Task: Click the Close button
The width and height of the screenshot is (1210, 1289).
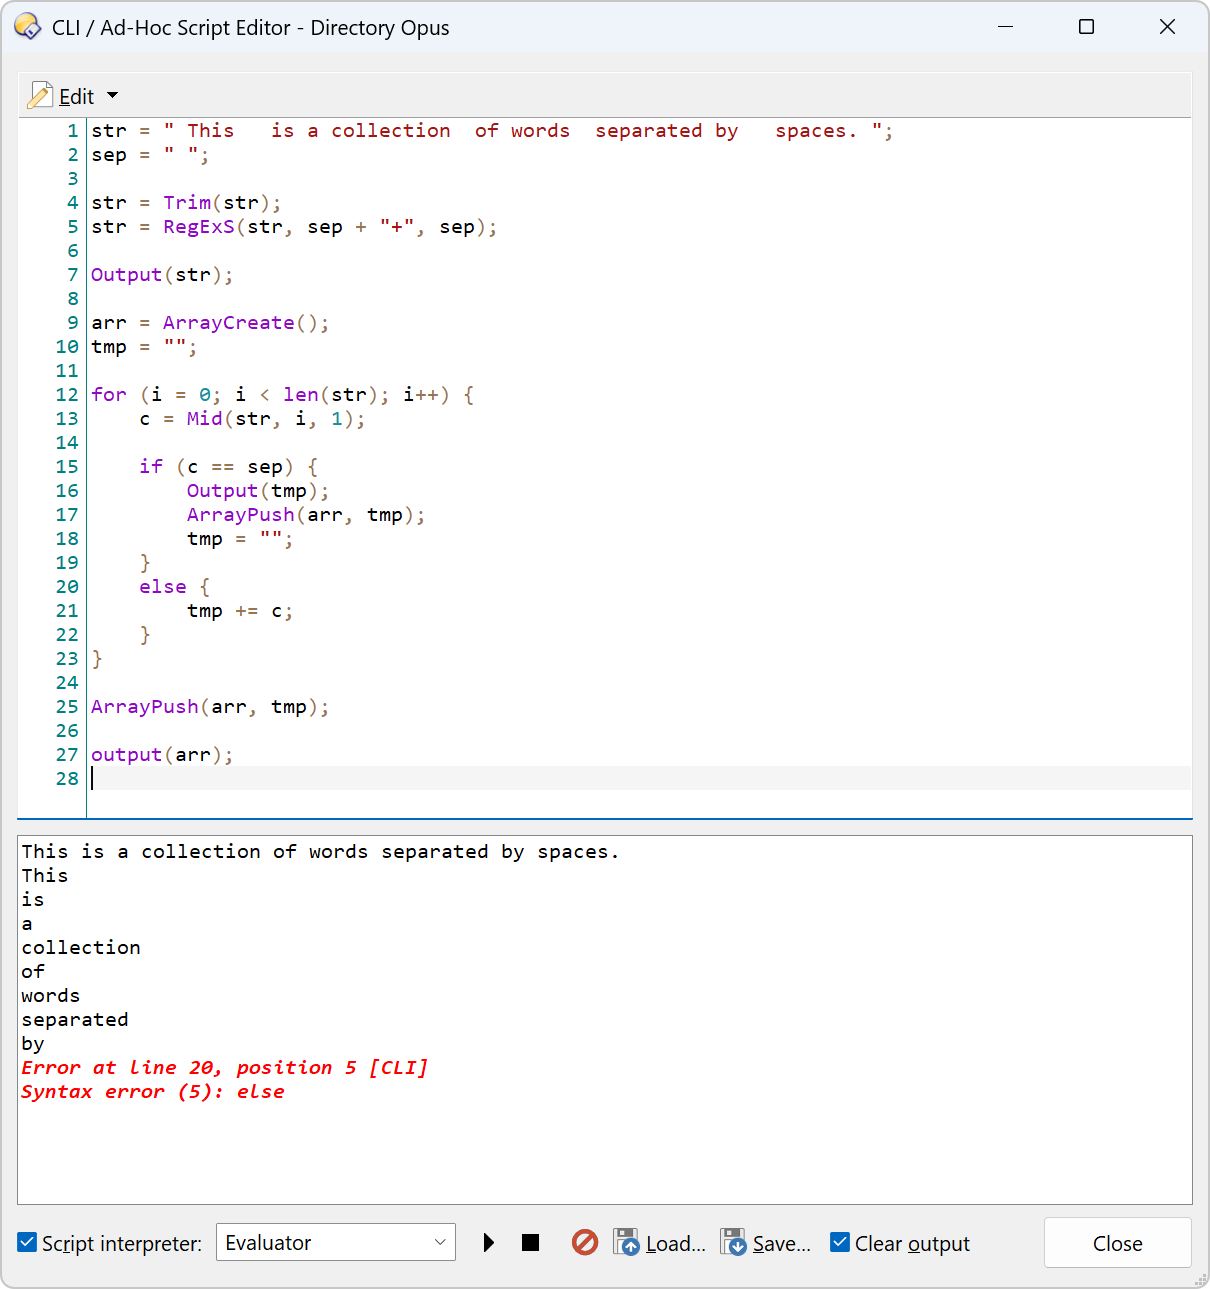Action: 1117,1243
